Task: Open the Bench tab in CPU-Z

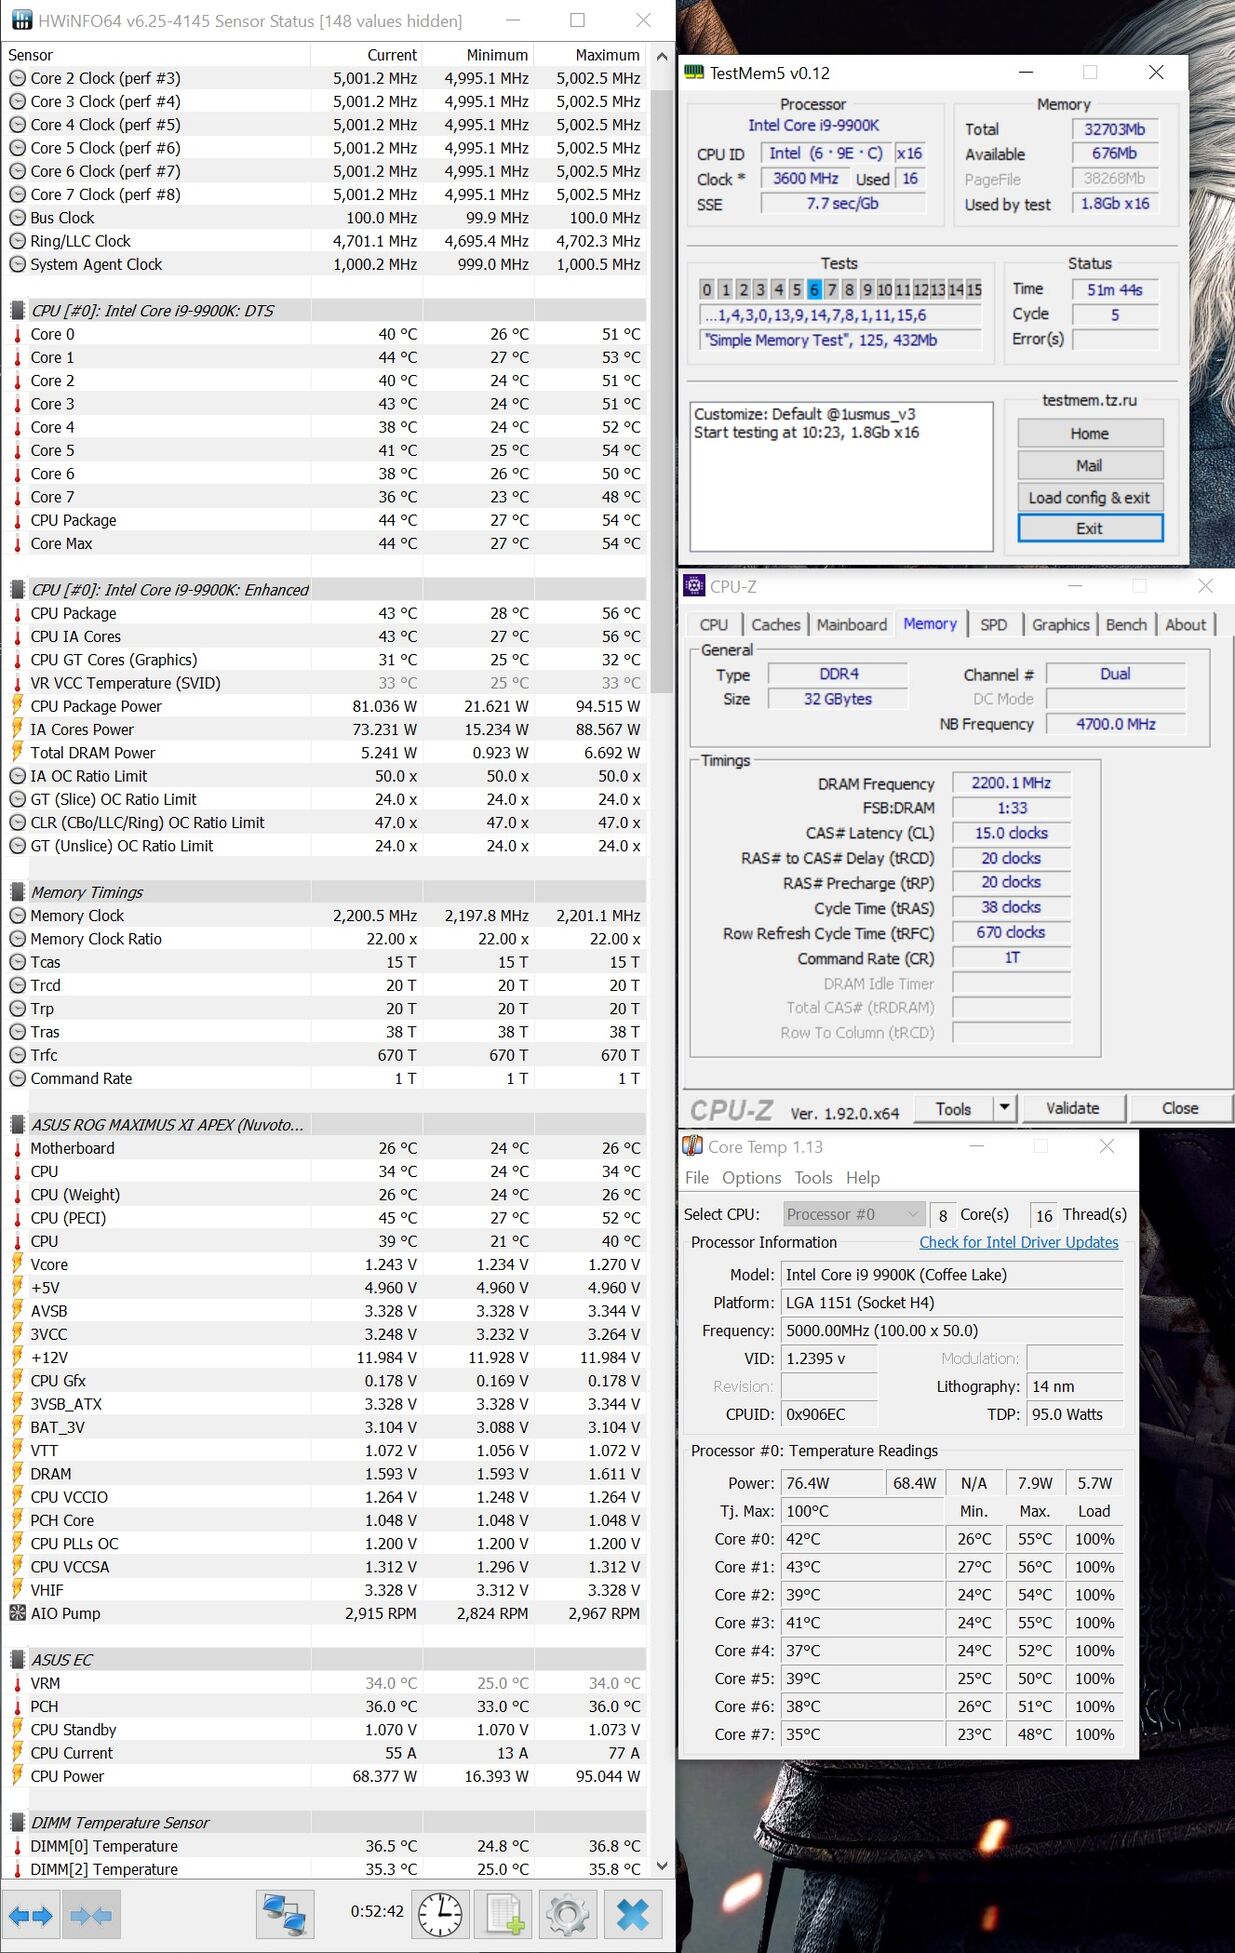Action: coord(1127,624)
